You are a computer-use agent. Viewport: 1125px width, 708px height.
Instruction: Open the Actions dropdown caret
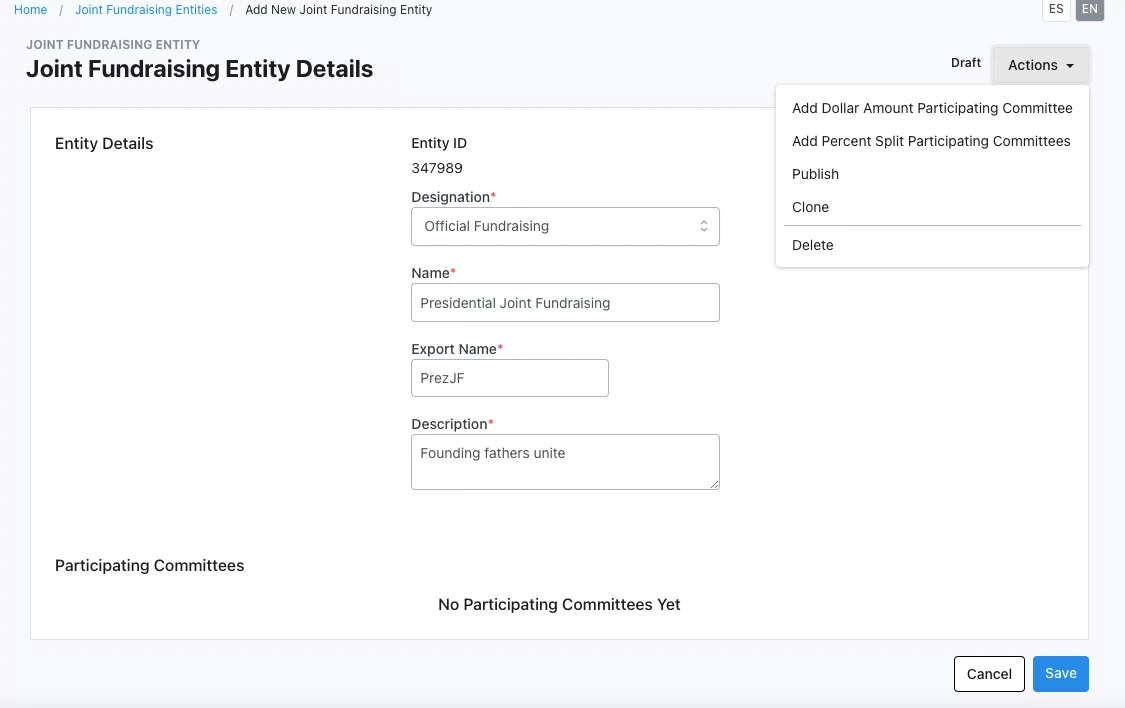coord(1069,64)
